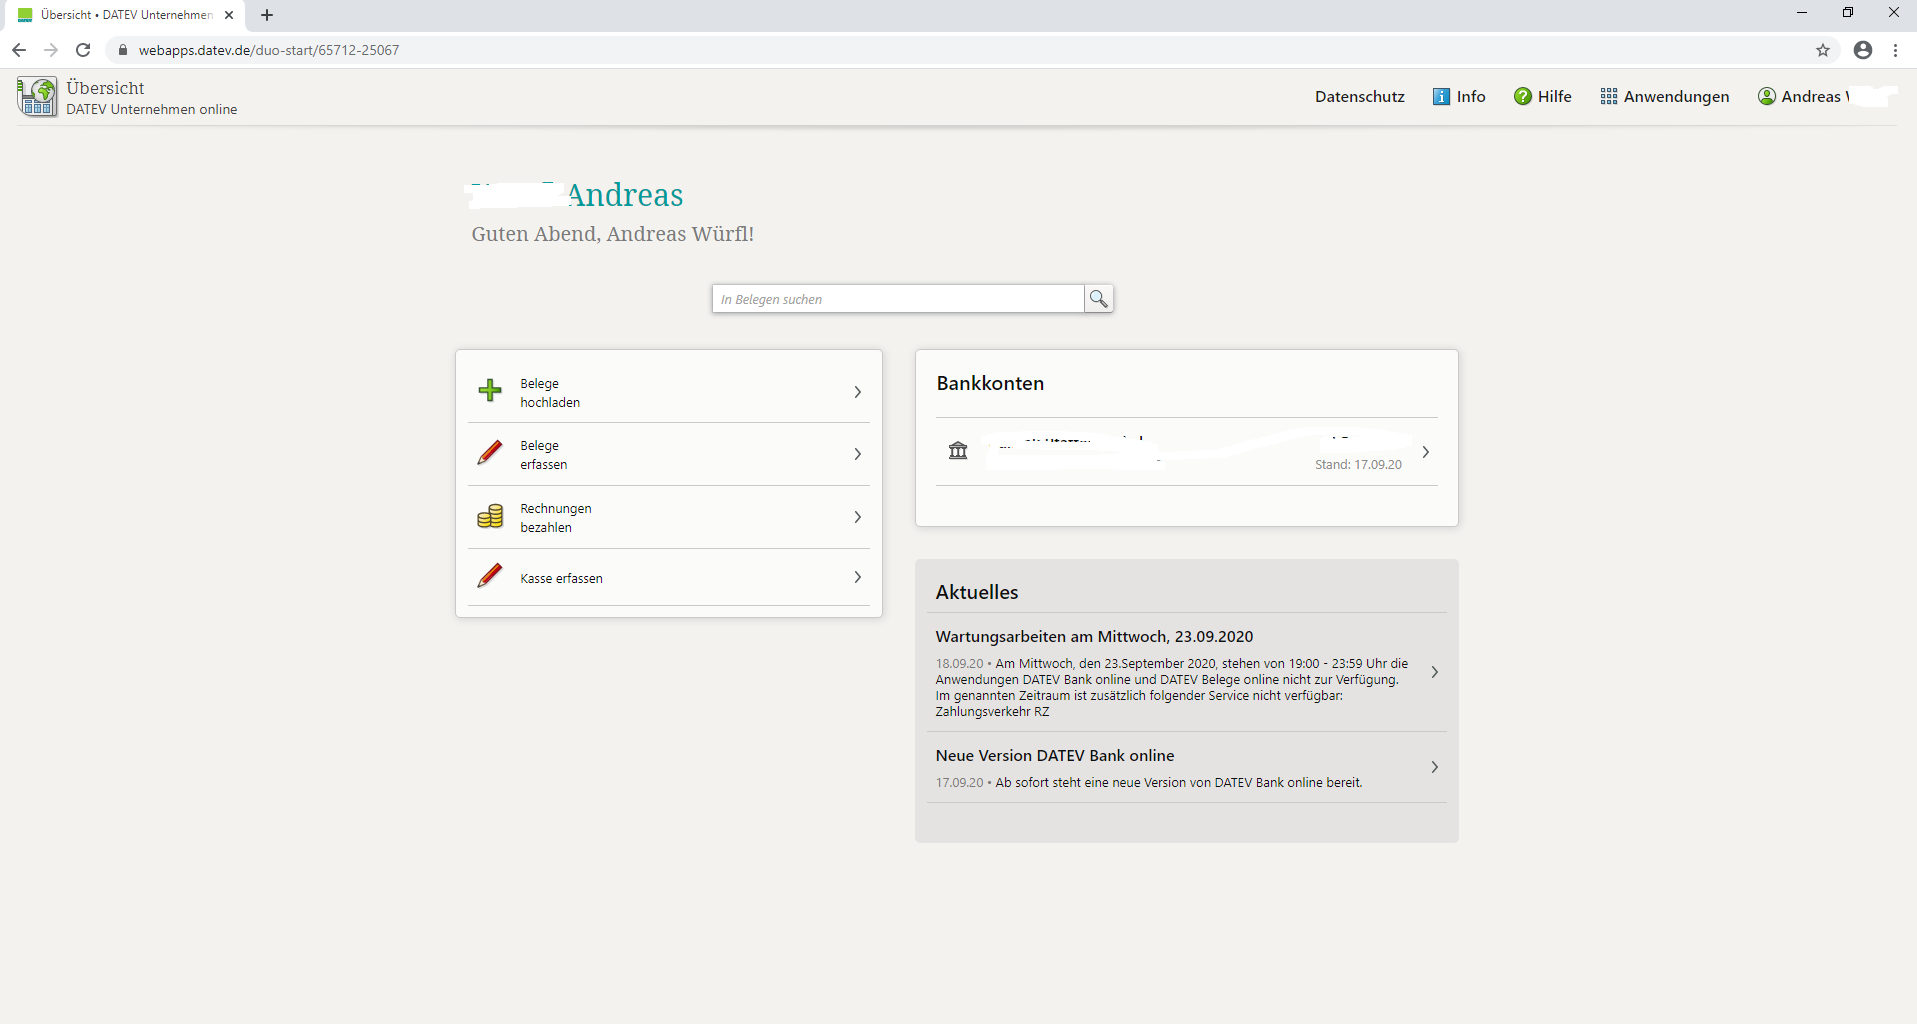Screen dimensions: 1917x1024
Task: Click the DATEV Unternehmen online subtitle
Action: tap(152, 110)
